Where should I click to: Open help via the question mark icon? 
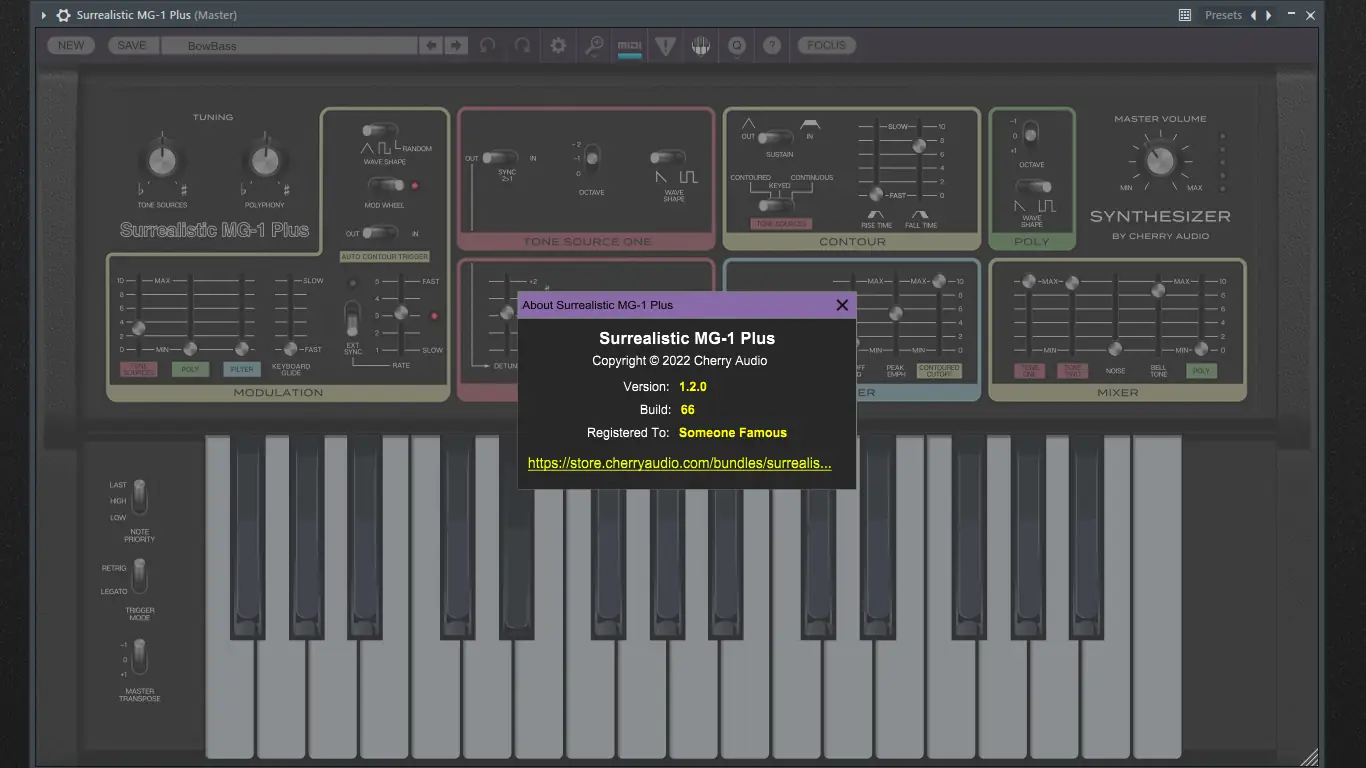pos(772,45)
